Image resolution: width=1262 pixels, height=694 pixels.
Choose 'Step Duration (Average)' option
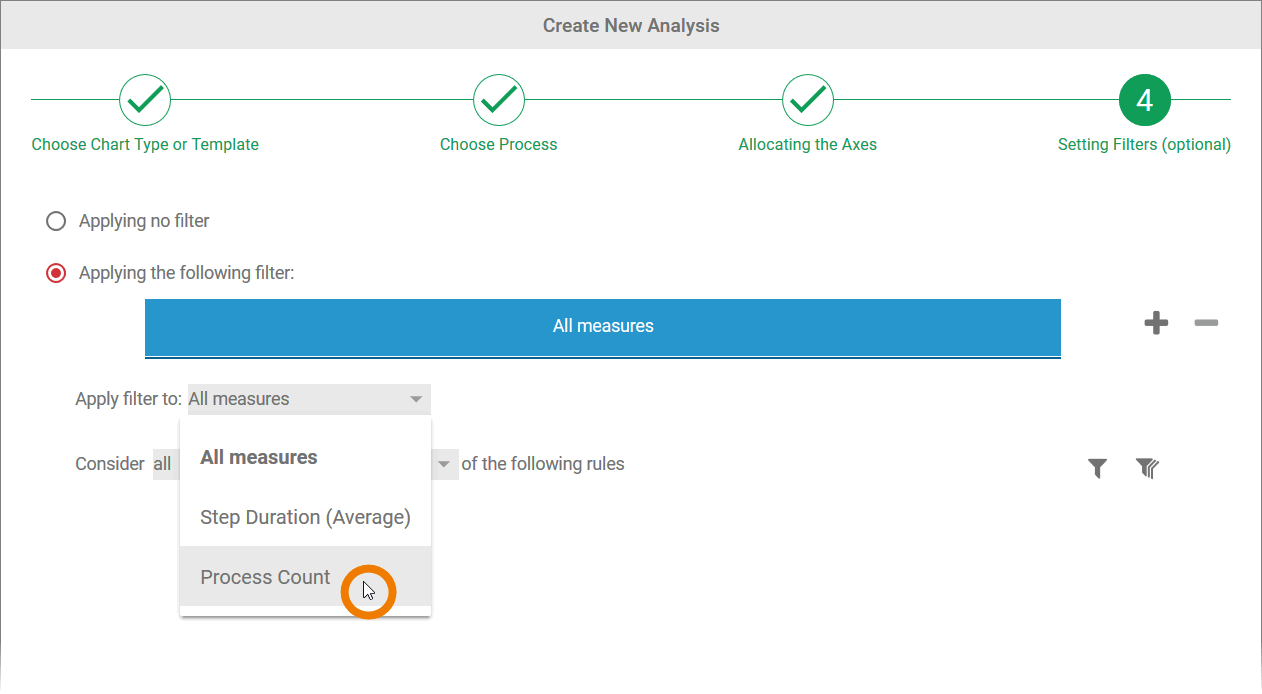tap(305, 517)
